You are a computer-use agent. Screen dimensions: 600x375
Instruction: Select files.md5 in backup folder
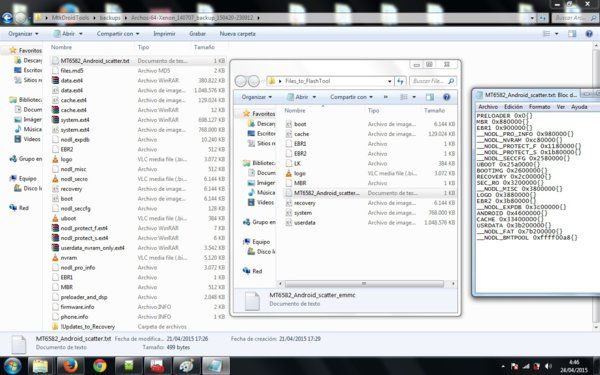point(72,70)
